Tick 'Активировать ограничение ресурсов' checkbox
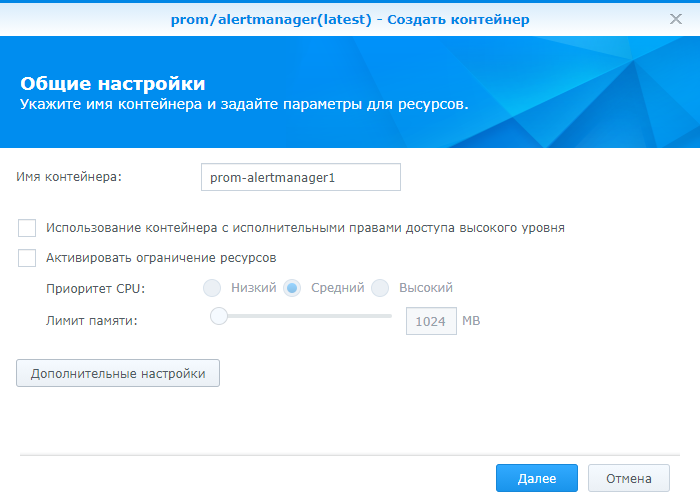Viewport: 700px width, 500px height. (x=27, y=258)
